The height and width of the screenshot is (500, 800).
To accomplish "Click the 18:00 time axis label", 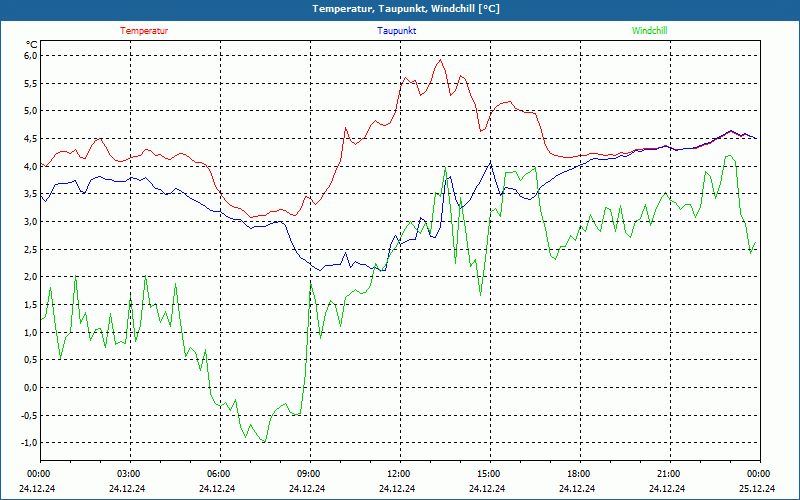I will click(578, 474).
